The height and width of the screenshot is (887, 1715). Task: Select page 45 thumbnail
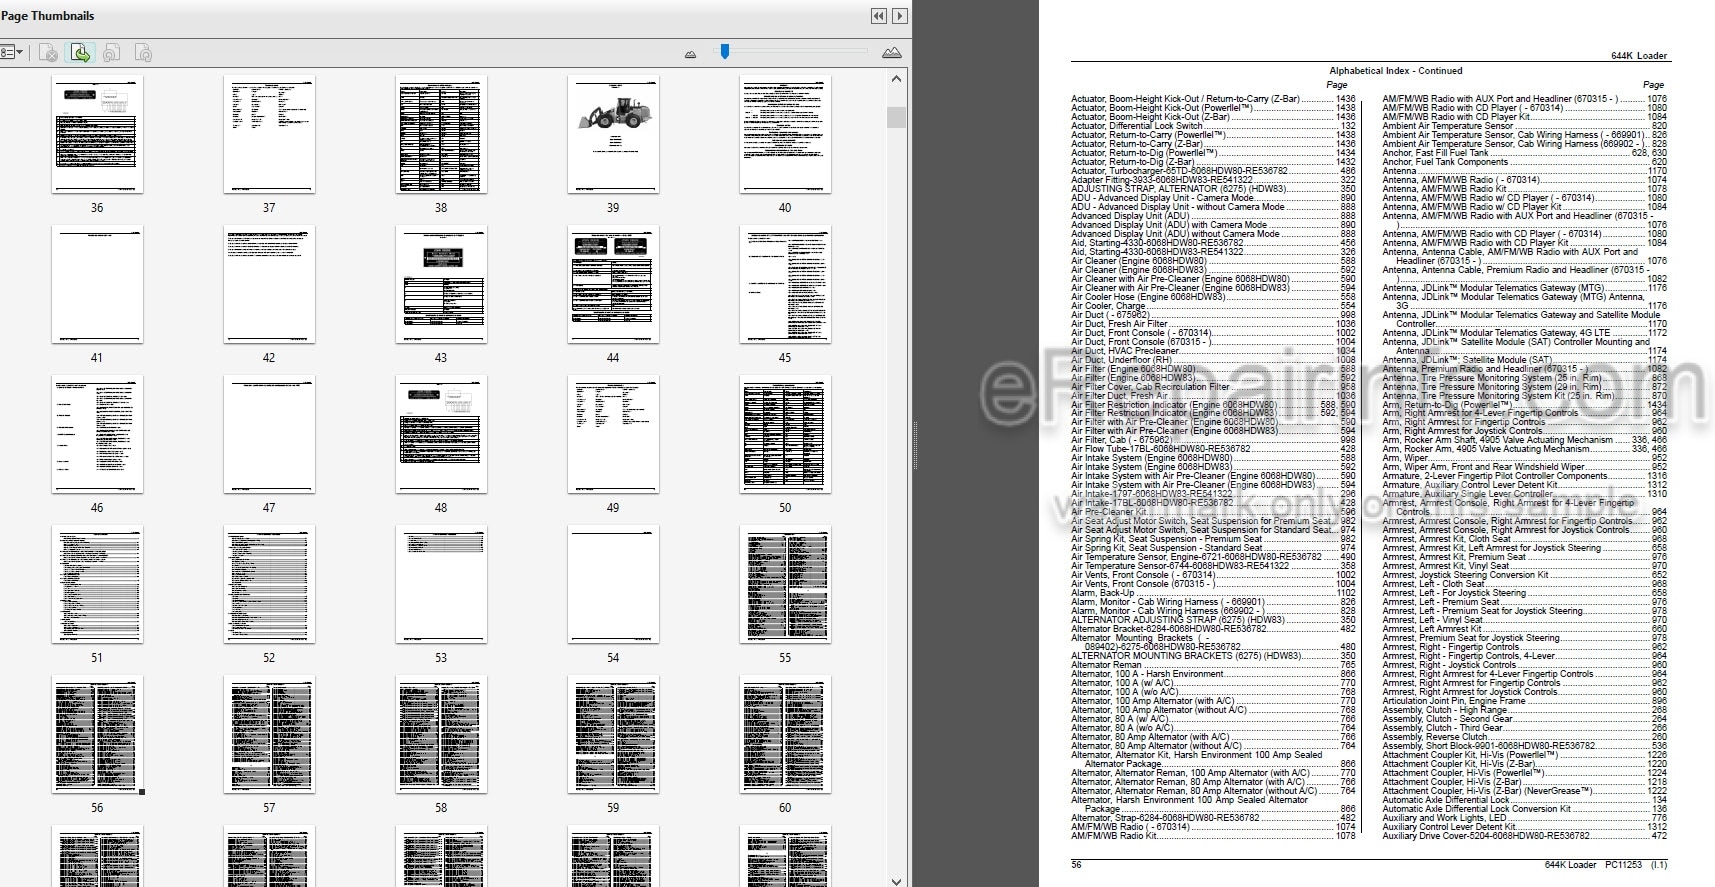pos(785,285)
